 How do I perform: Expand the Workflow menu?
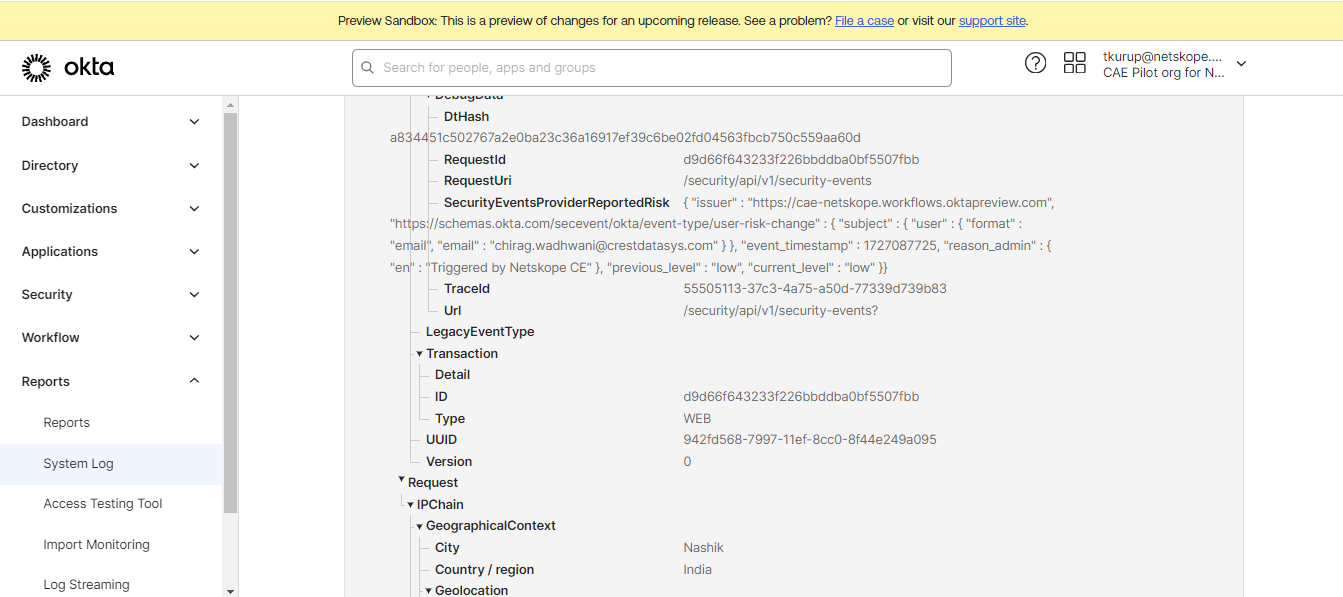click(x=111, y=337)
